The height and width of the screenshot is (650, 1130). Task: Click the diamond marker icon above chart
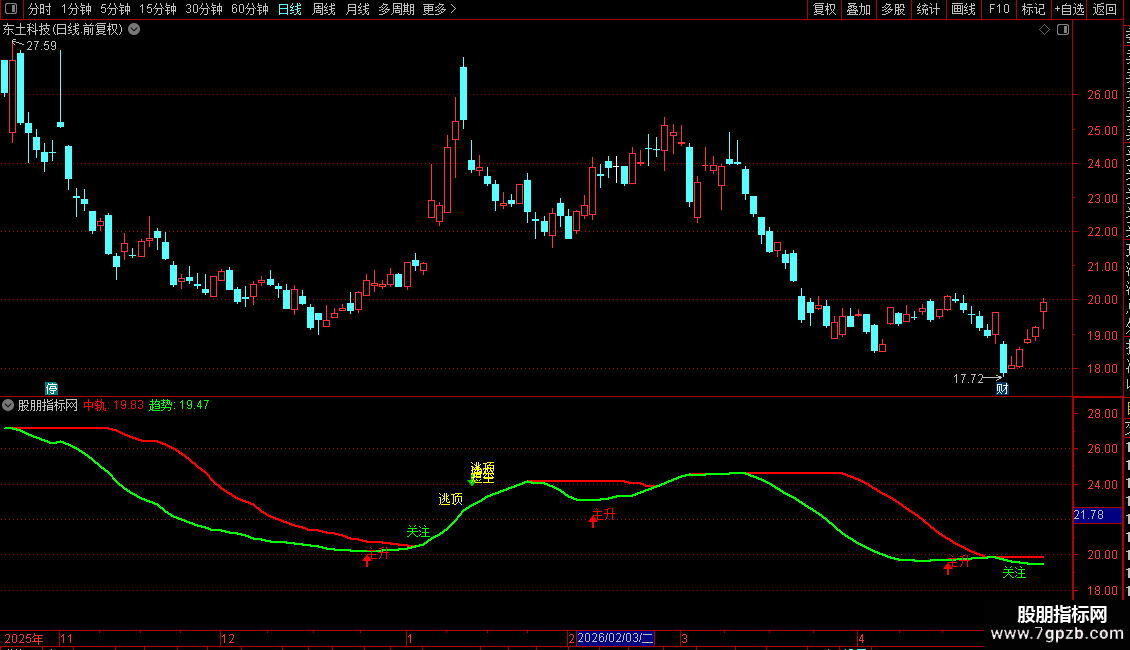(1044, 30)
